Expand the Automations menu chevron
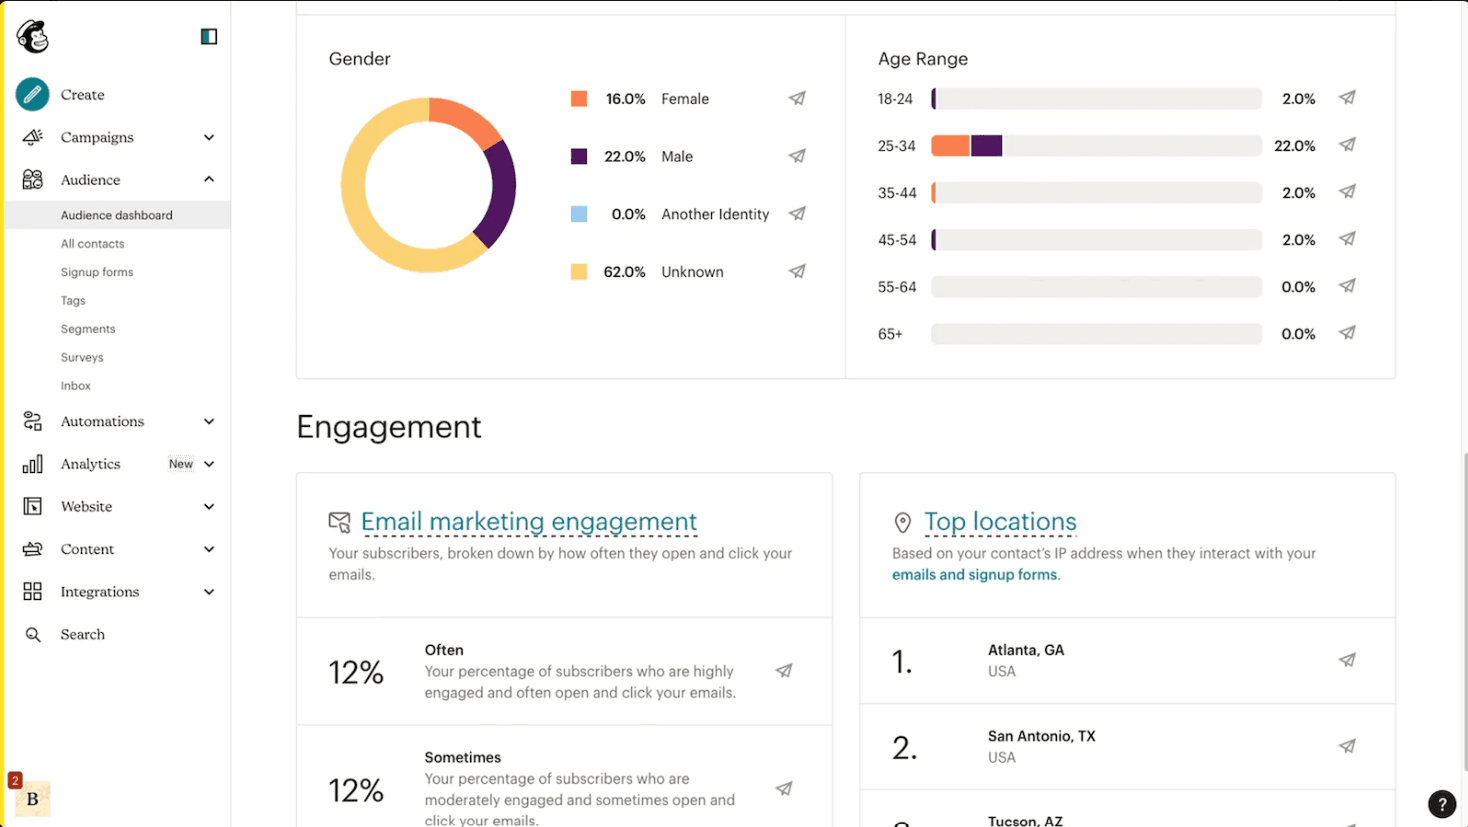Viewport: 1468px width, 827px height. [209, 422]
